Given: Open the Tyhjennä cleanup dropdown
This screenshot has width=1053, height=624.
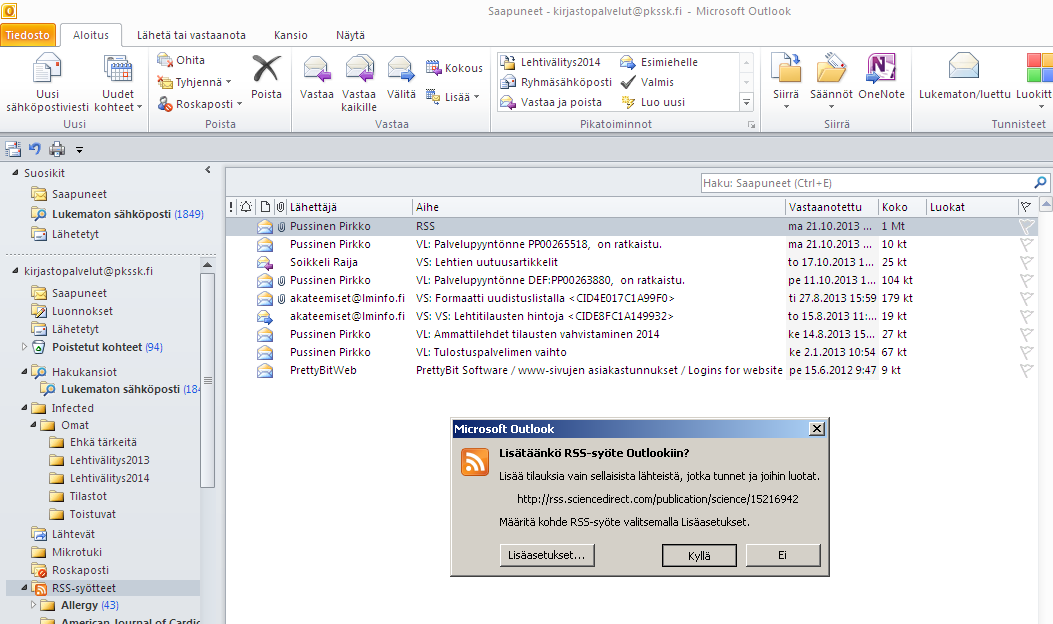Looking at the screenshot, I should (194, 82).
